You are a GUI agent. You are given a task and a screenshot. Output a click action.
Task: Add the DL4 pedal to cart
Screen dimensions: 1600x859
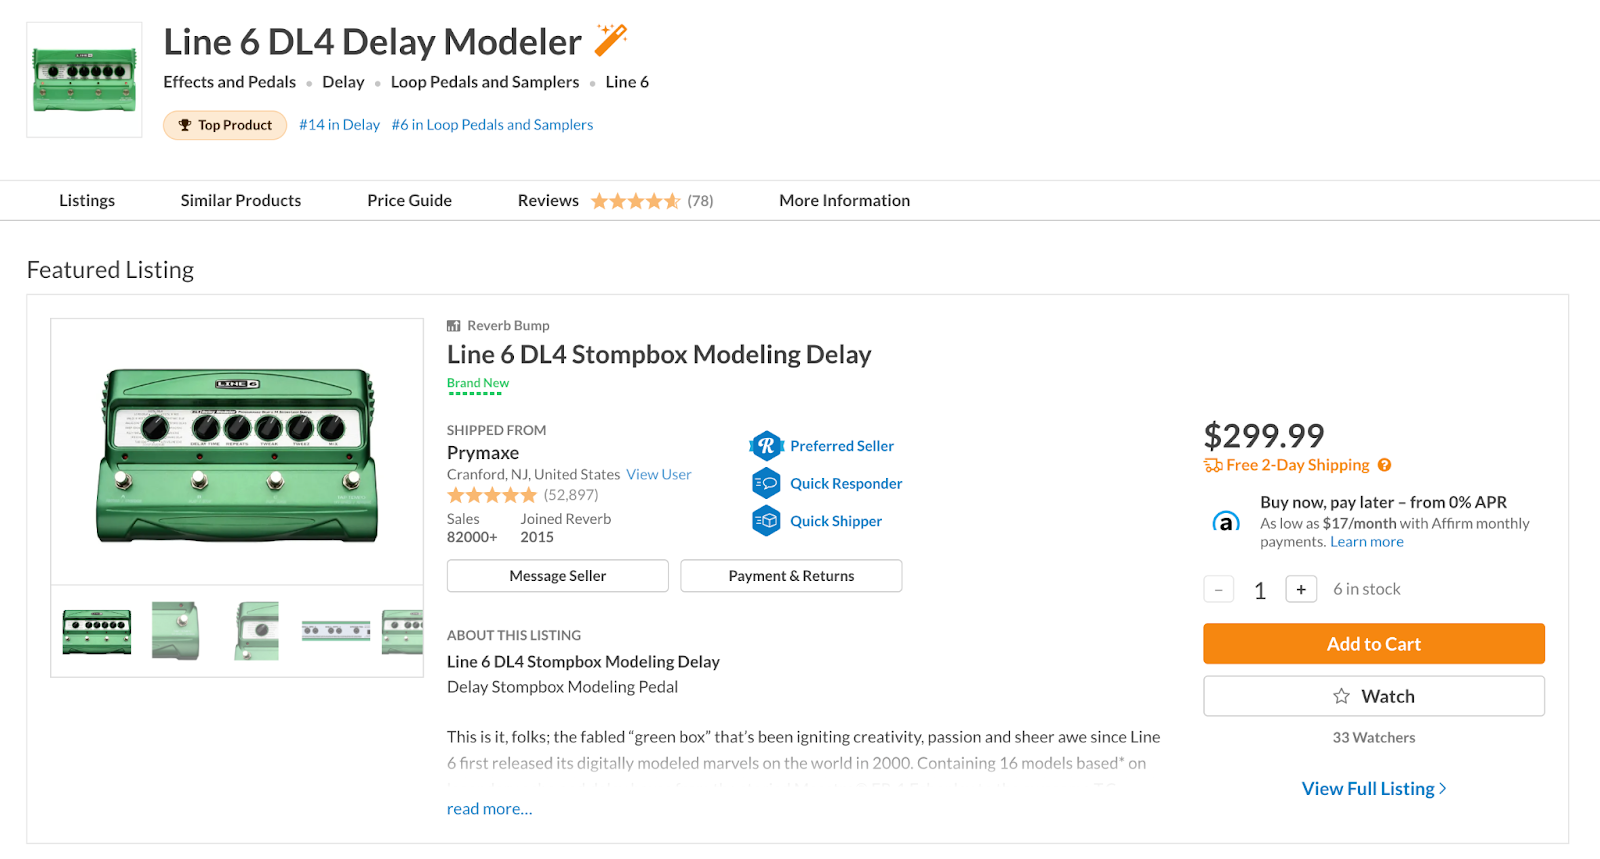1373,644
